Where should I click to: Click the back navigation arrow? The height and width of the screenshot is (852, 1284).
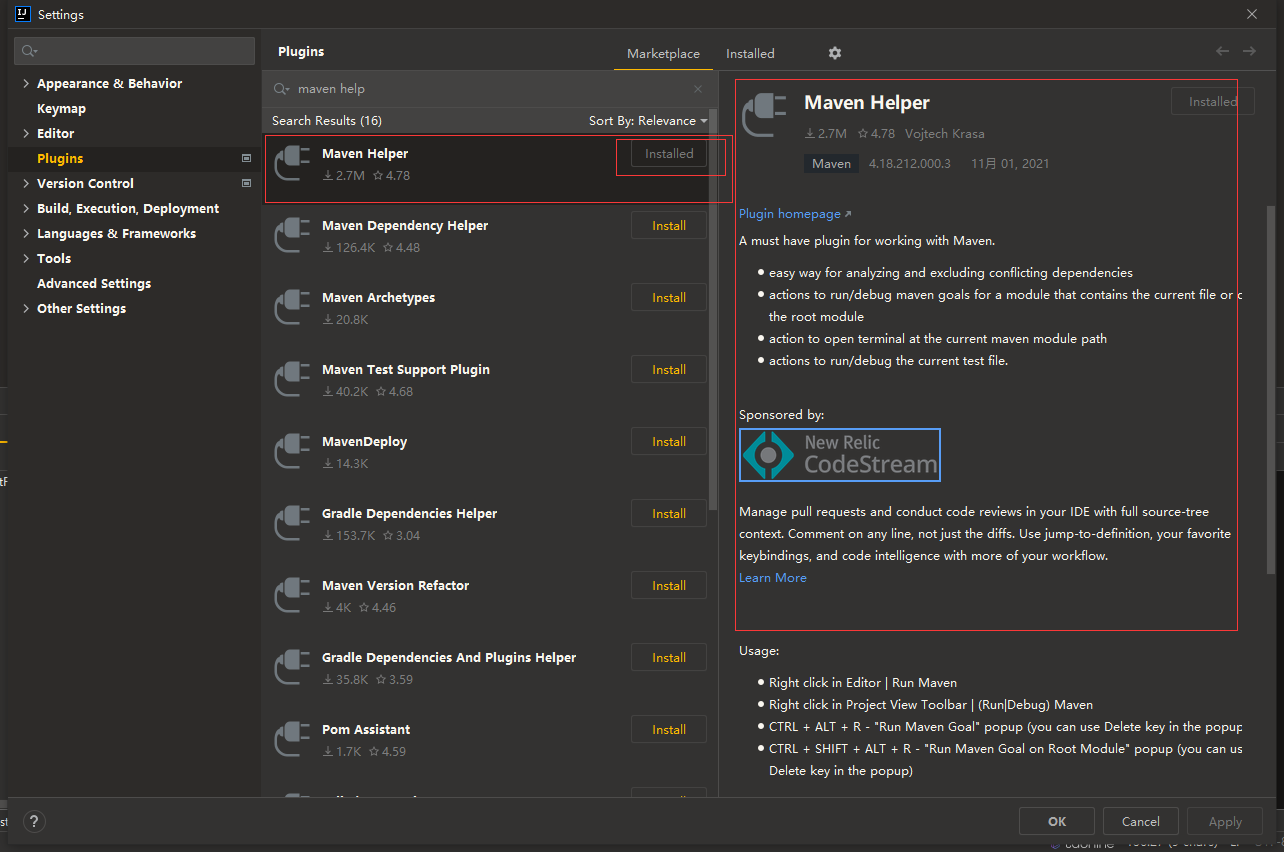[1222, 51]
